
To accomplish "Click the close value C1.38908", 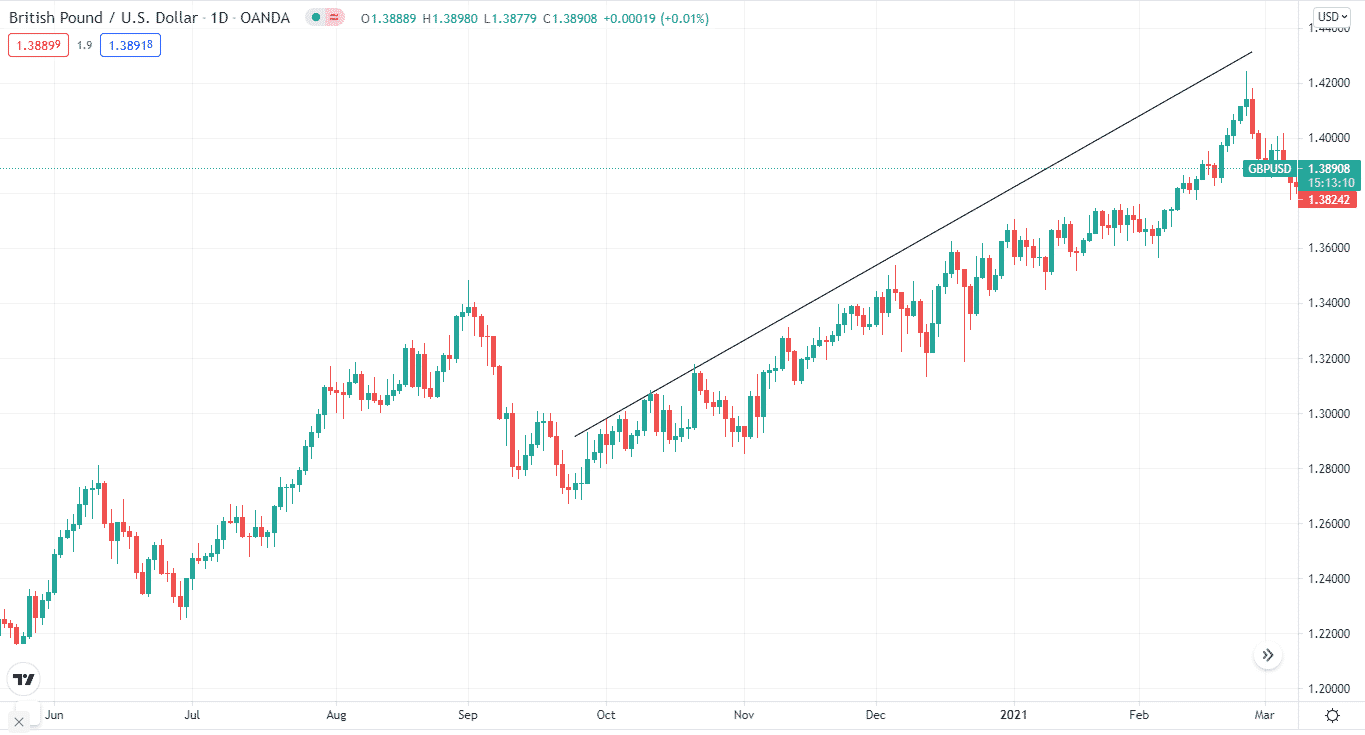I will tap(570, 18).
